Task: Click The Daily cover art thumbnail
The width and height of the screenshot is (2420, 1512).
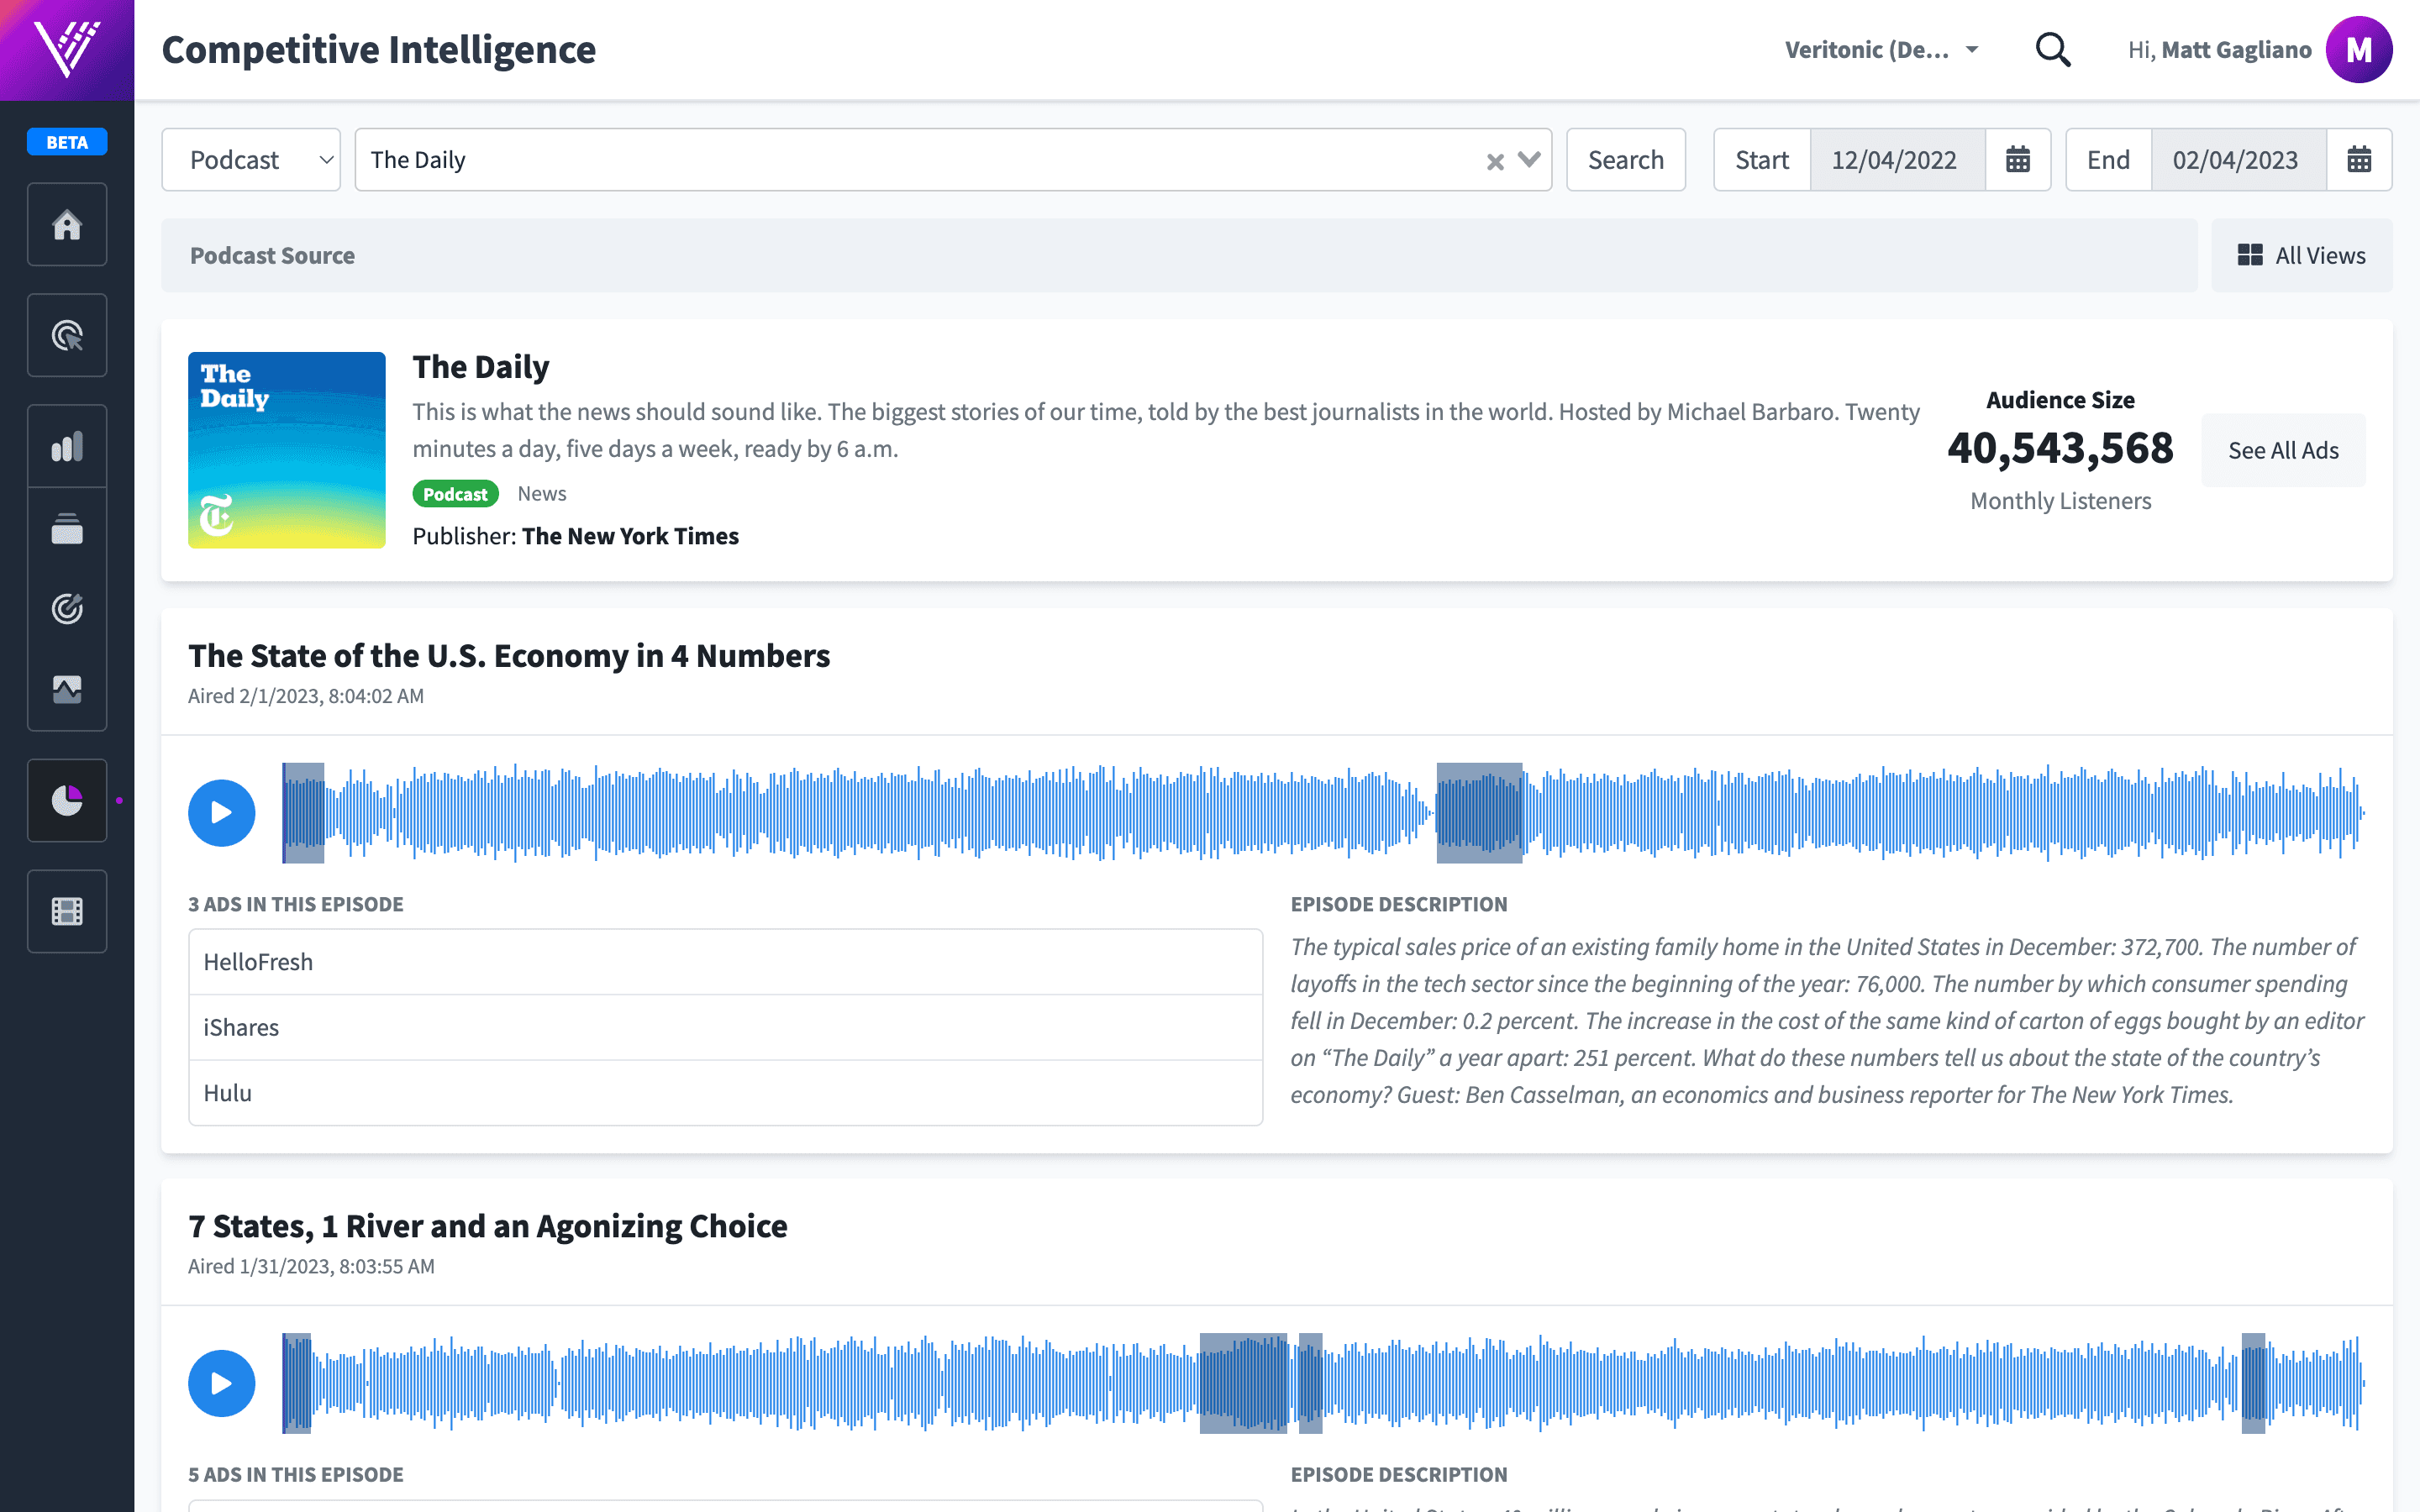Action: pyautogui.click(x=287, y=450)
